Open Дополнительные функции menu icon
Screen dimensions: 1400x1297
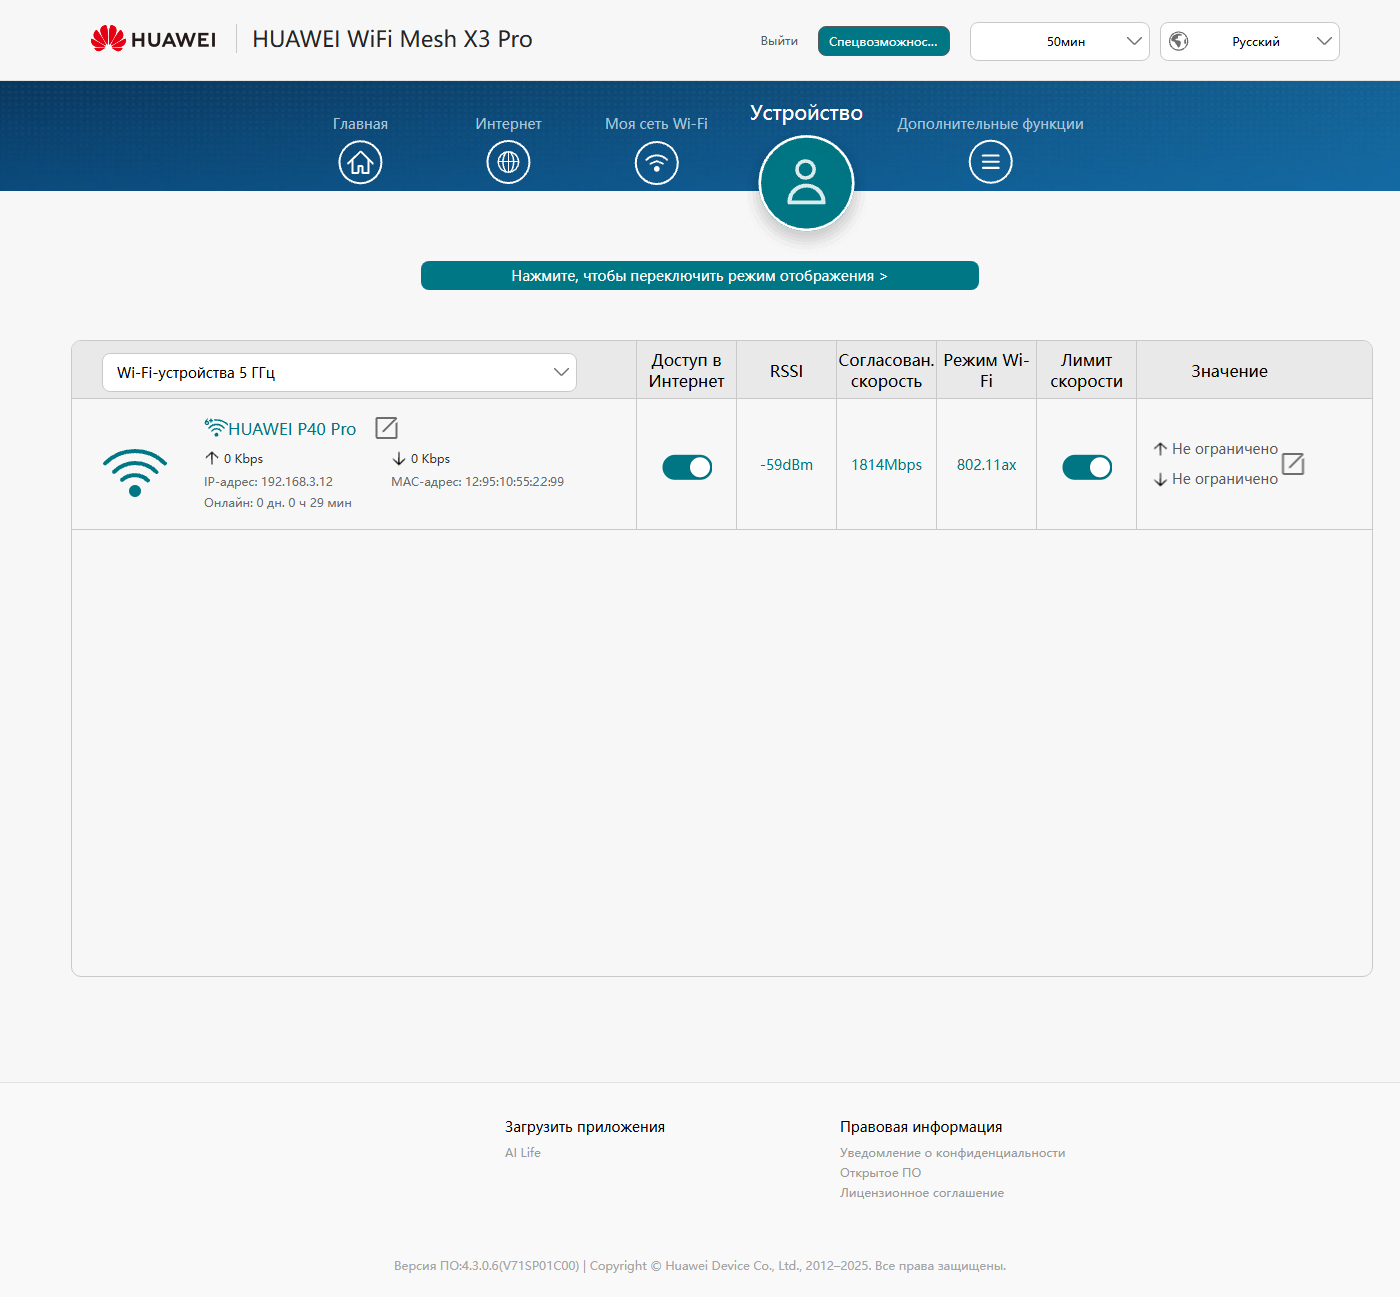(x=990, y=162)
